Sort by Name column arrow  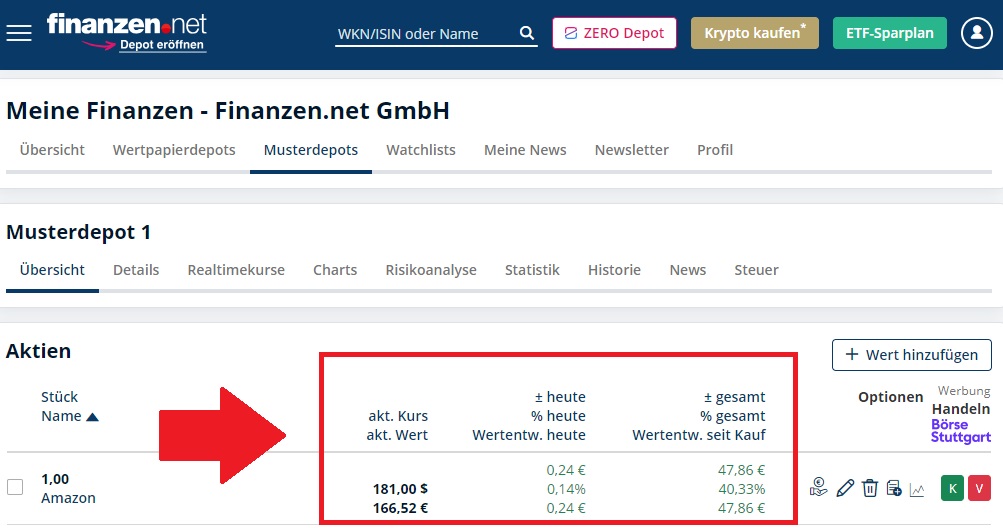pyautogui.click(x=92, y=417)
